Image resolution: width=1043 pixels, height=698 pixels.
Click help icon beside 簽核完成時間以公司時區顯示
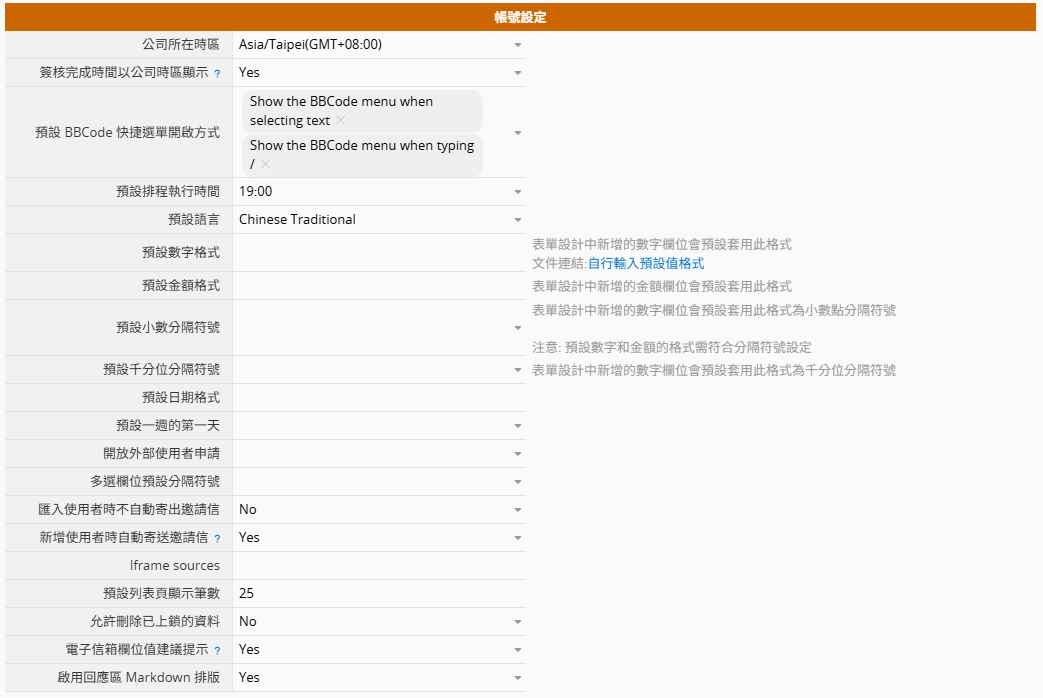tap(217, 73)
